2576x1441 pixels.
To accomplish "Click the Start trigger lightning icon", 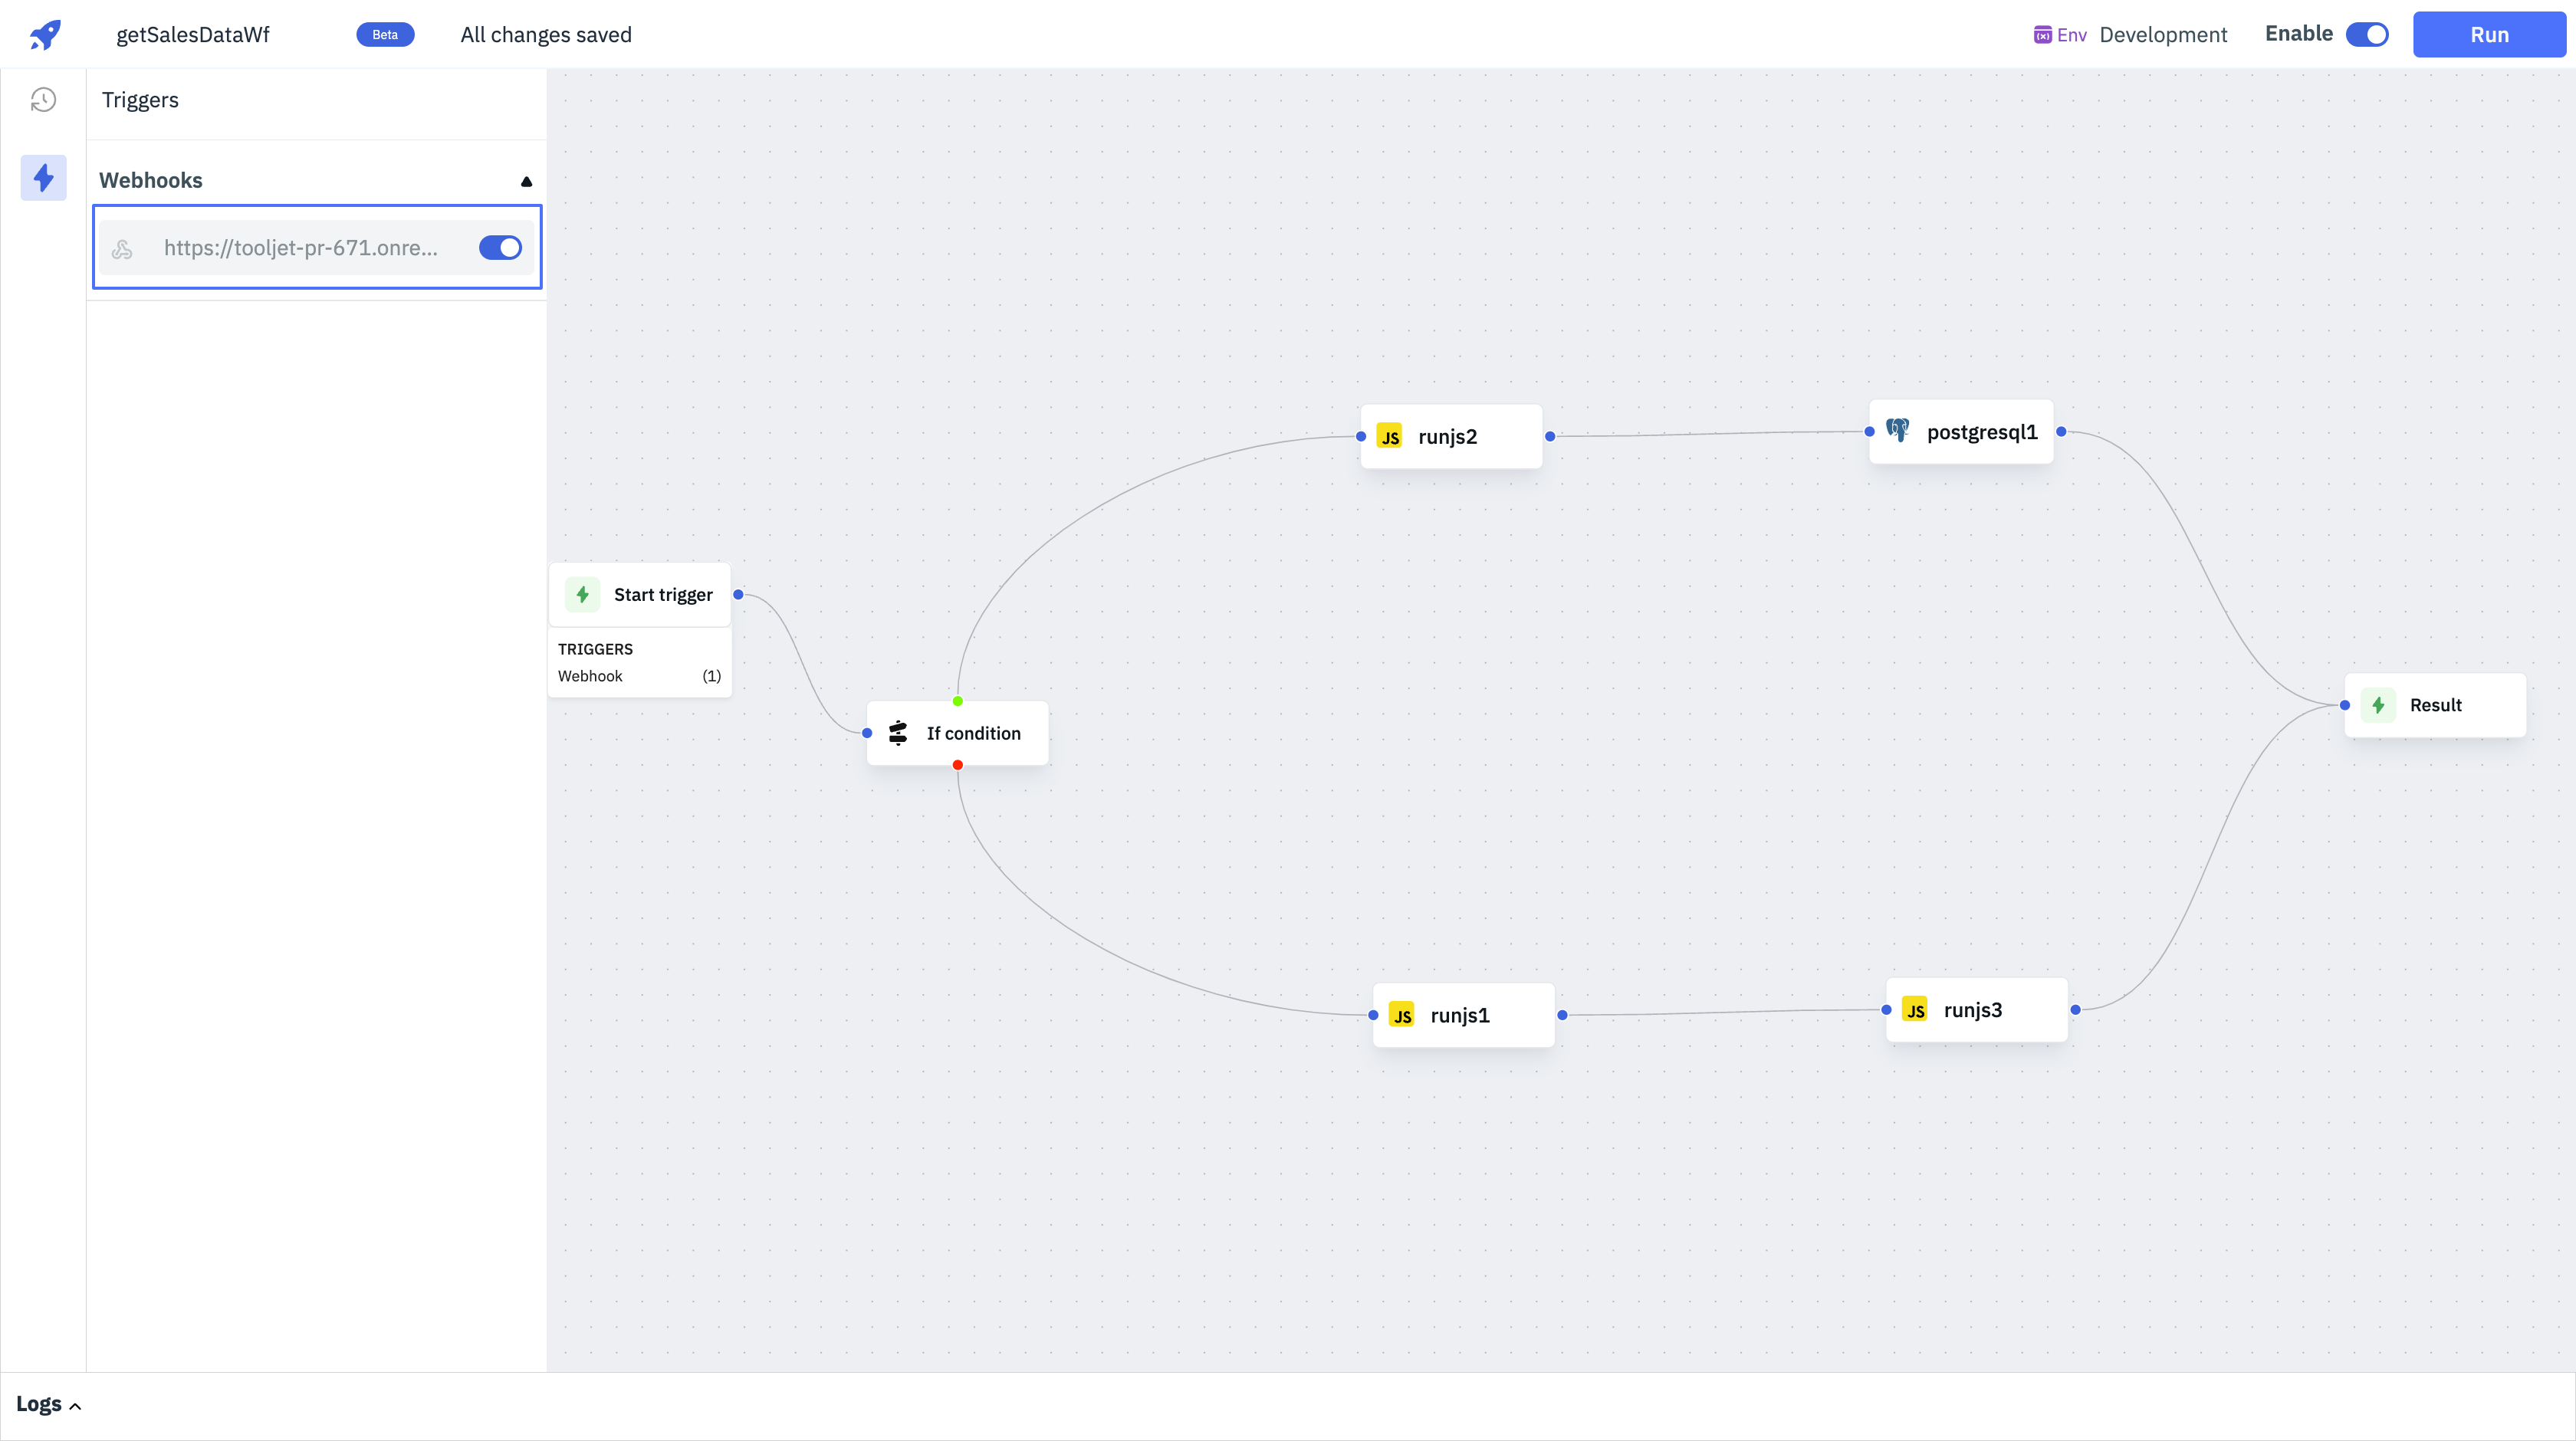I will coord(582,595).
